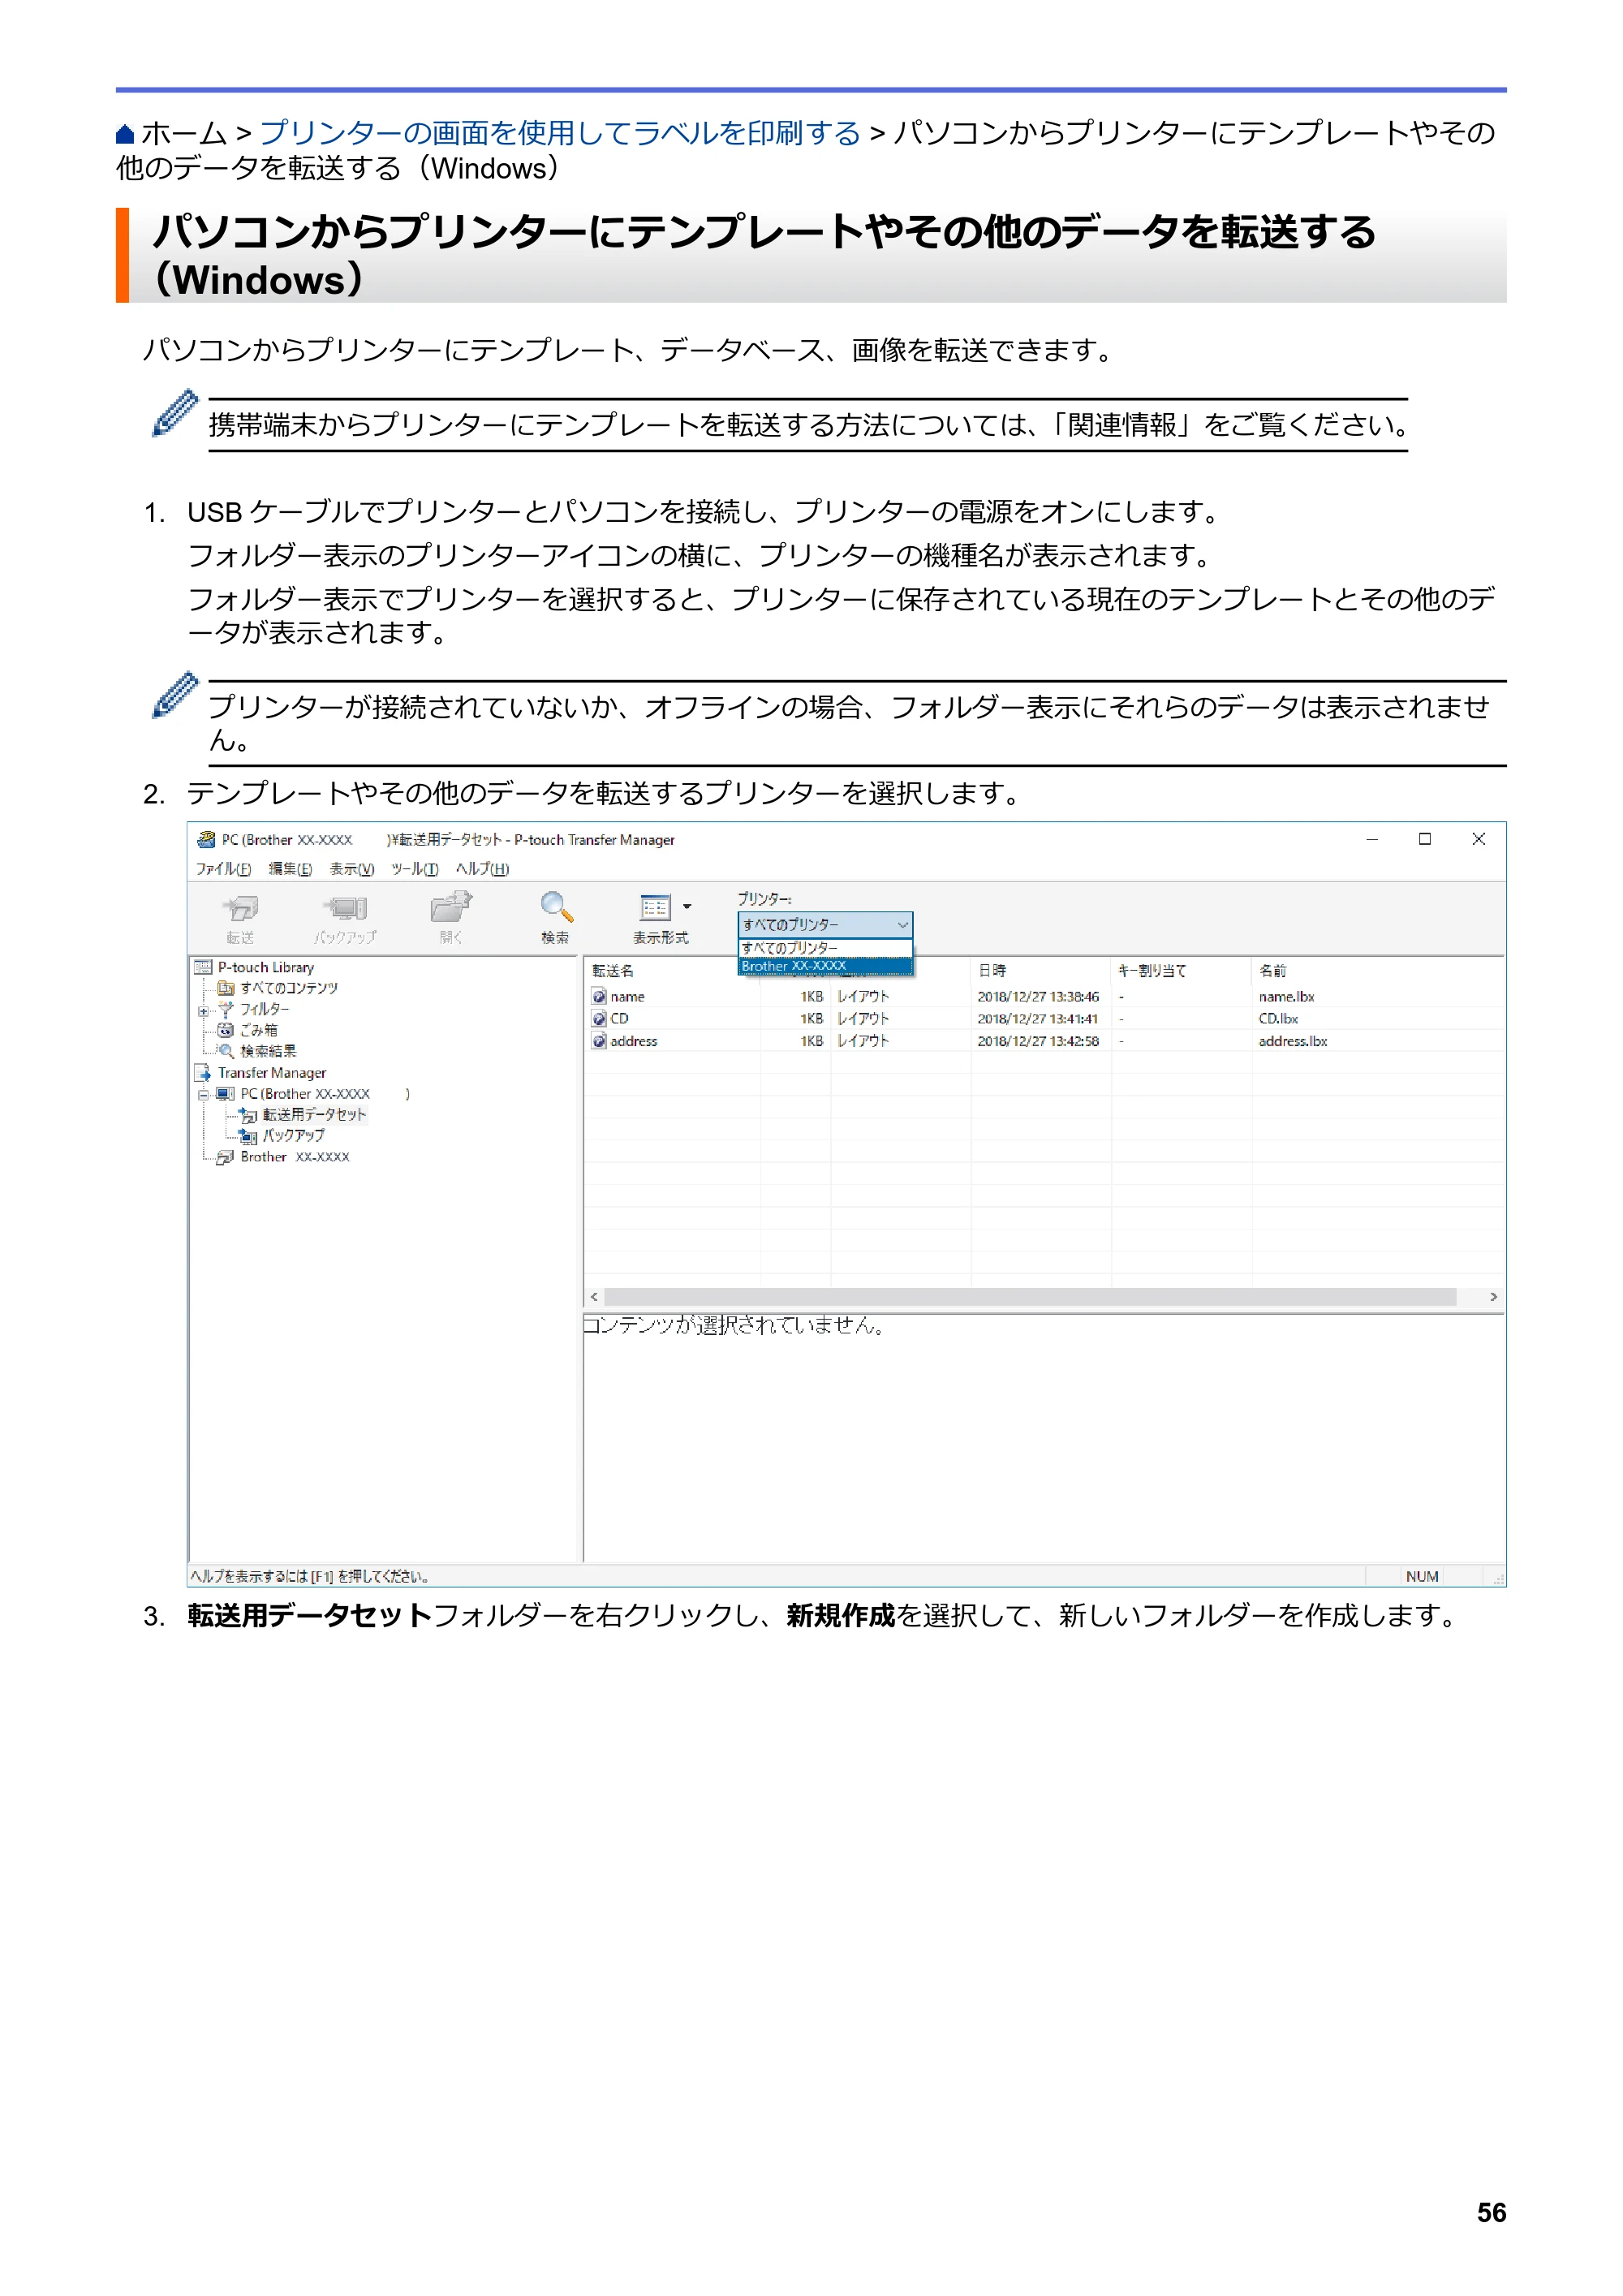Image resolution: width=1623 pixels, height=2296 pixels.
Task: Open the ヘルプ(H) menu
Action: pyautogui.click(x=482, y=869)
